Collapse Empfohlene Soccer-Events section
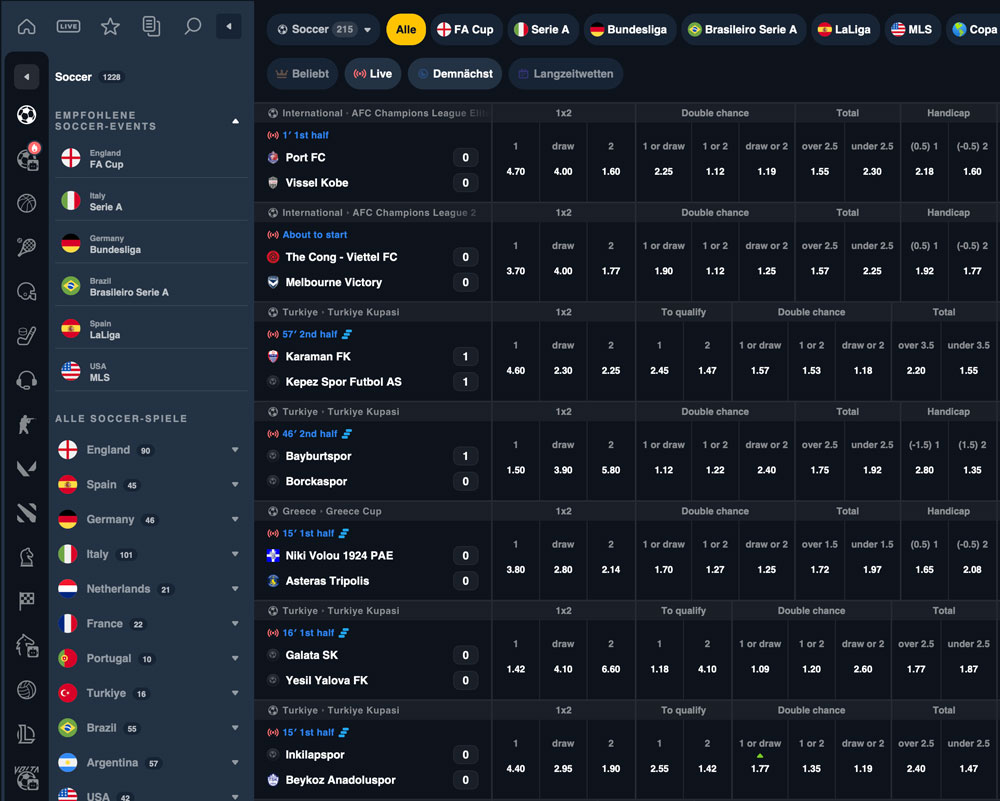The width and height of the screenshot is (1000, 801). coord(235,121)
